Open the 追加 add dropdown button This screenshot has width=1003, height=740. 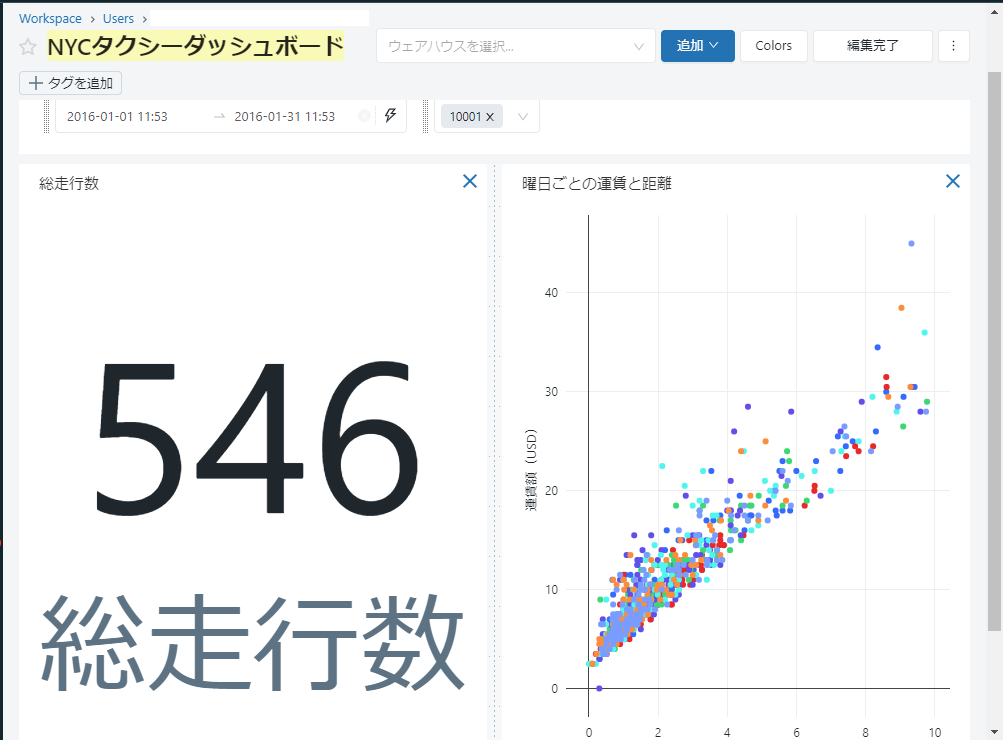(697, 45)
